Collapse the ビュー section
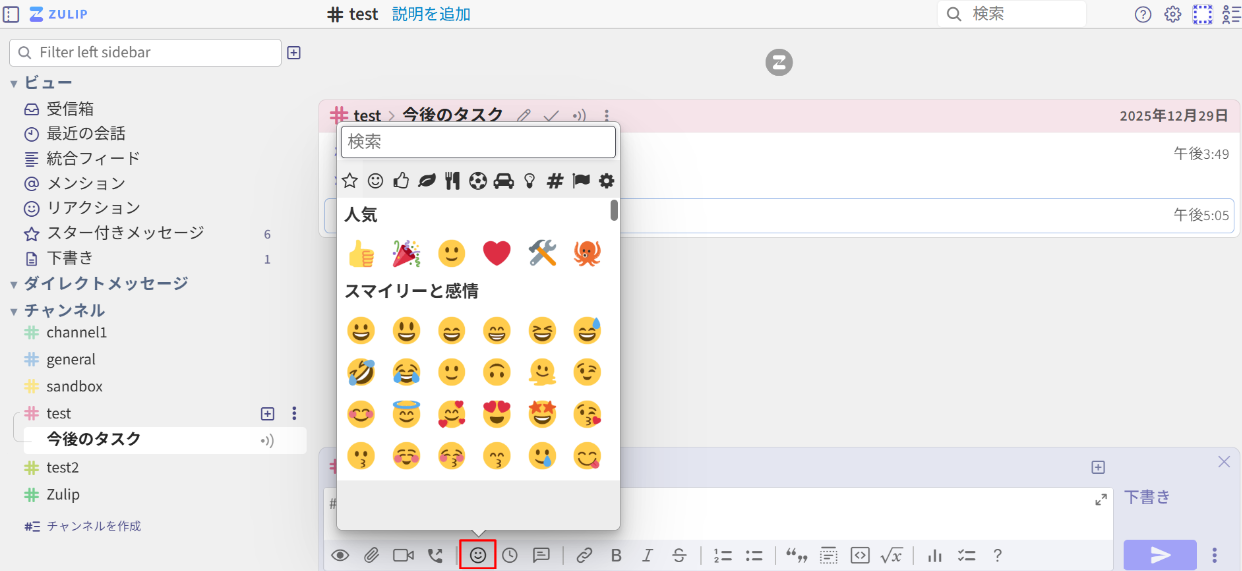1242x571 pixels. point(14,83)
